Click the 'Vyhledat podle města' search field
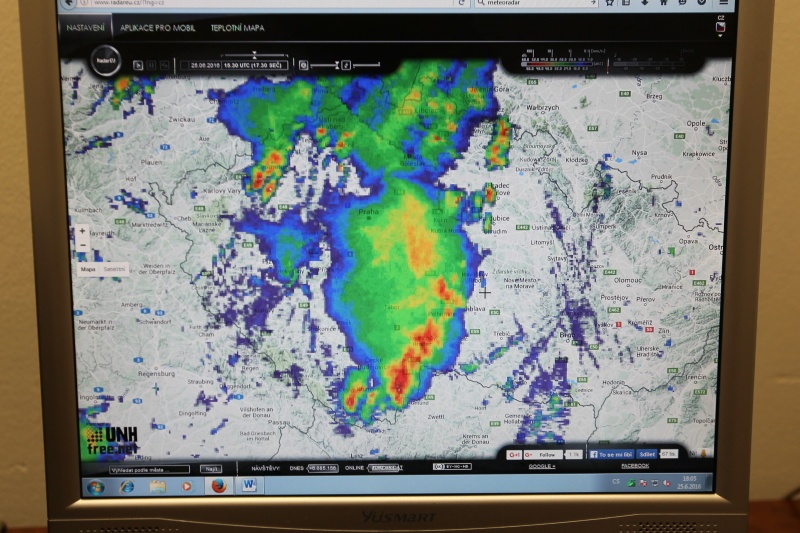The image size is (800, 533). [149, 469]
